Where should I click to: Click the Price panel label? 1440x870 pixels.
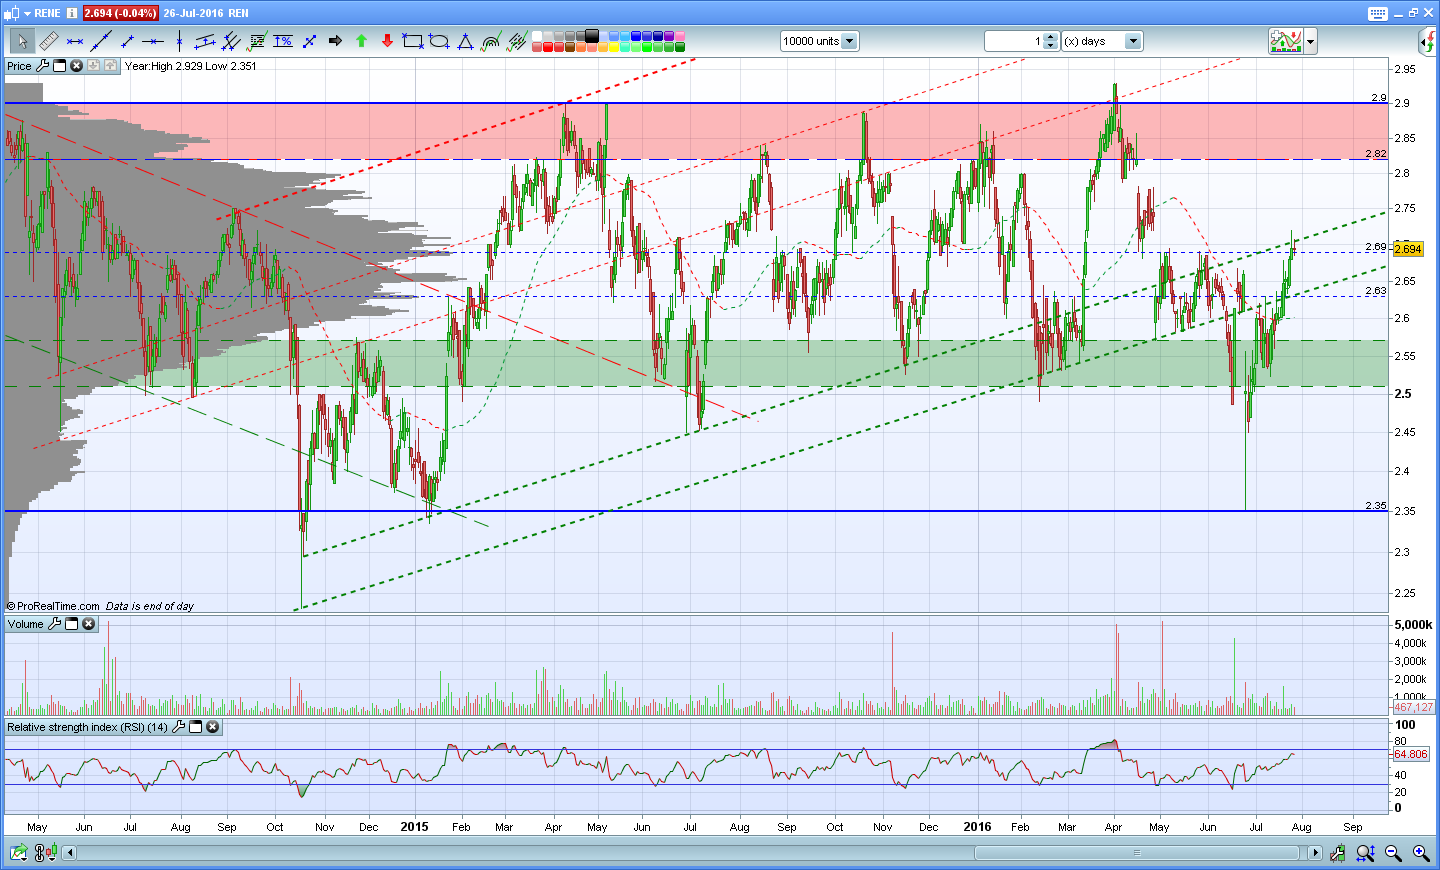click(x=19, y=66)
